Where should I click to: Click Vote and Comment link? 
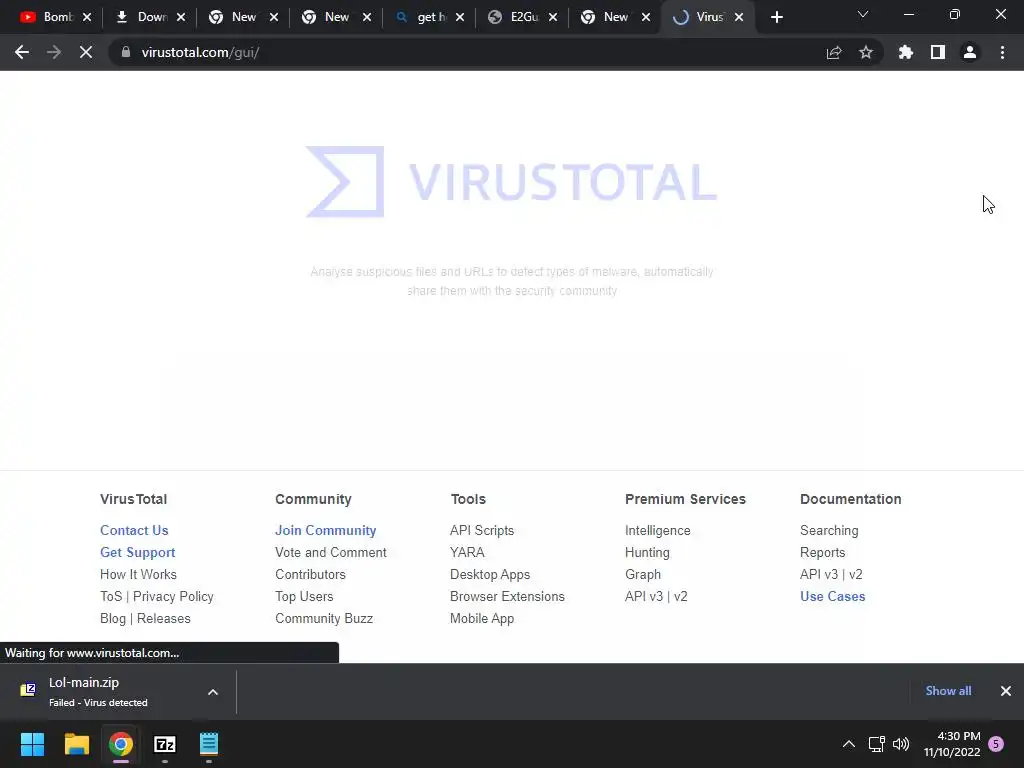330,552
